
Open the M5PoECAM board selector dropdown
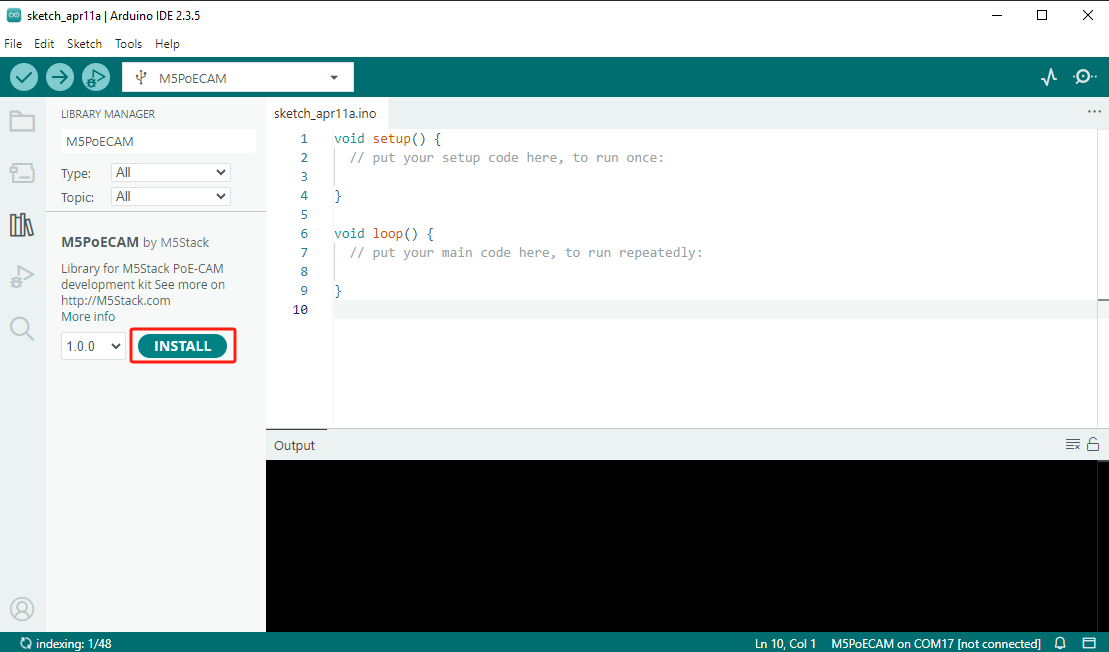click(x=238, y=78)
